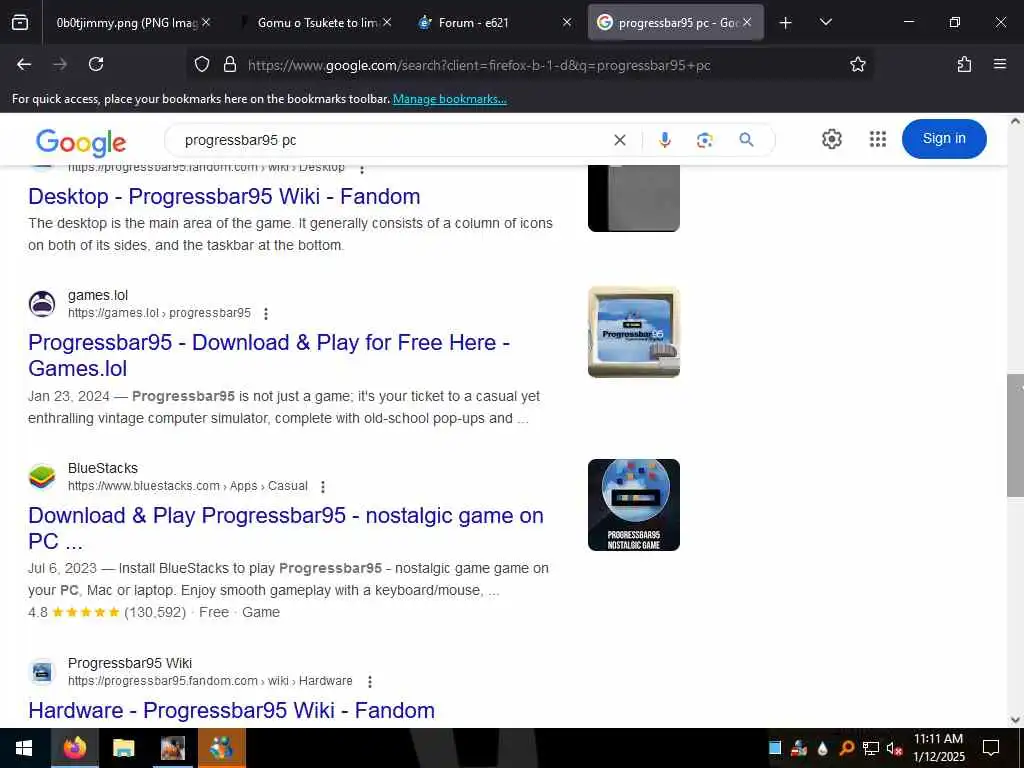Close the Forum - e621 tab
1024x768 pixels.
click(567, 22)
